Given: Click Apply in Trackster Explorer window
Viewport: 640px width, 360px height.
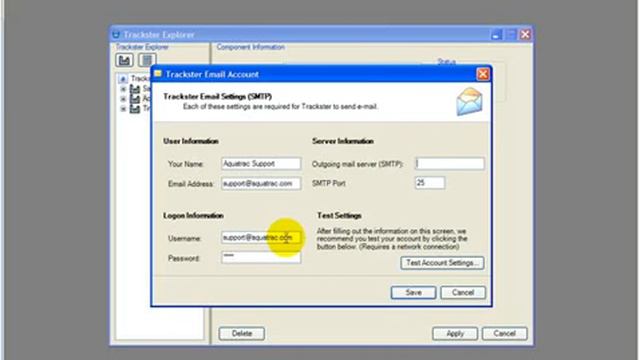Looking at the screenshot, I should (455, 333).
